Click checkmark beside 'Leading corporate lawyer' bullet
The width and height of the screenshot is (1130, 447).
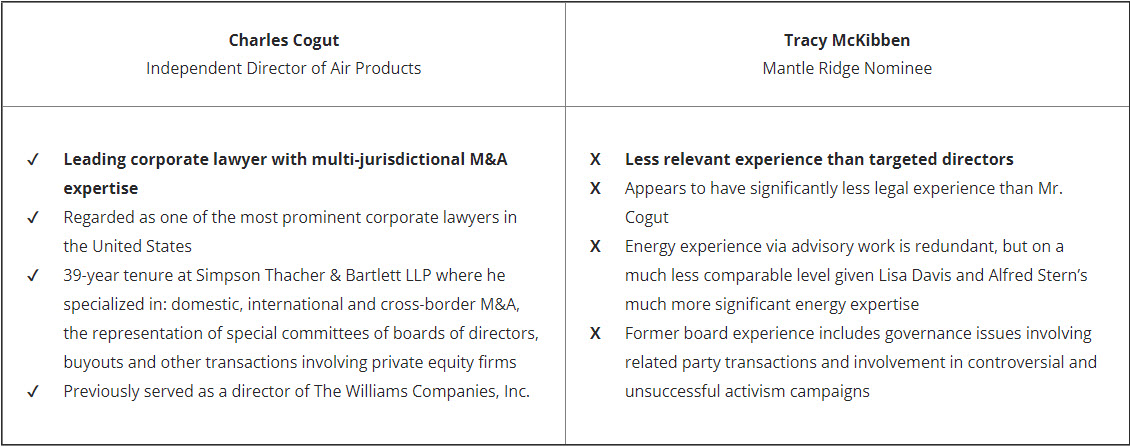(33, 159)
